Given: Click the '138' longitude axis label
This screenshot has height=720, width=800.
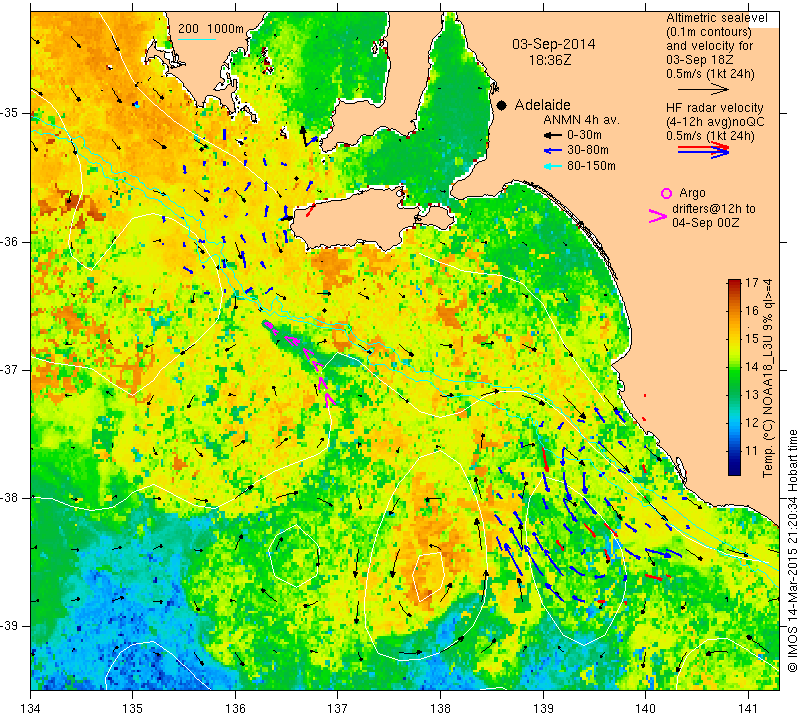Looking at the screenshot, I should pyautogui.click(x=440, y=709).
